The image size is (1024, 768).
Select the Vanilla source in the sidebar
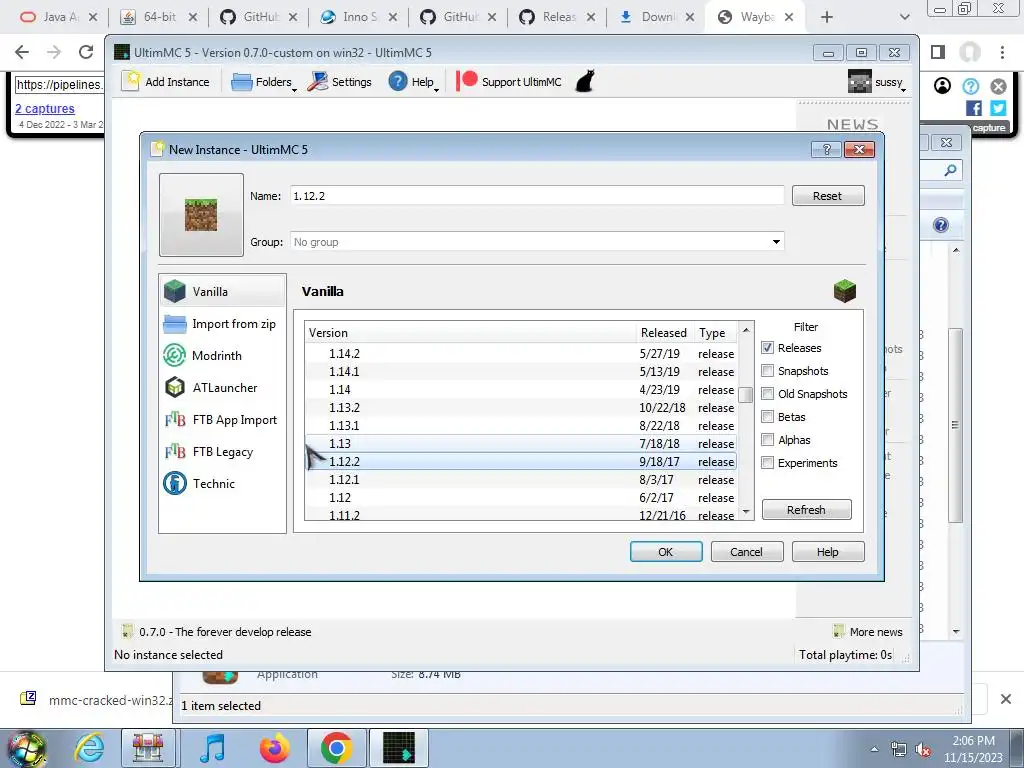222,291
